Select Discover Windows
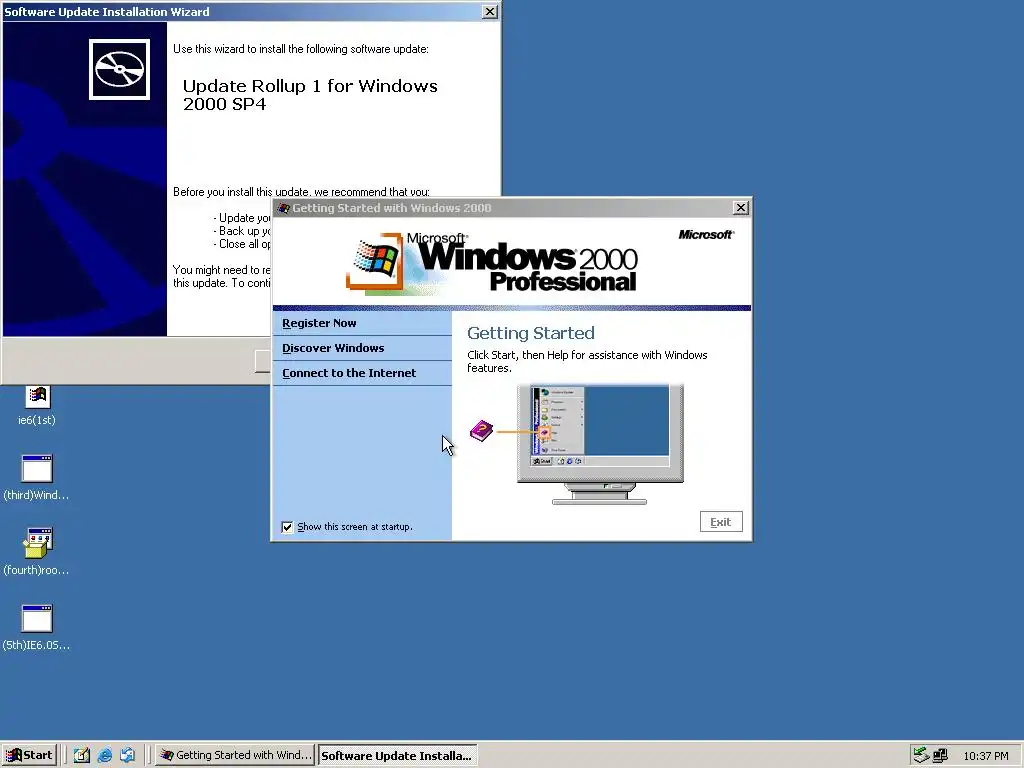This screenshot has height=768, width=1024. point(333,348)
